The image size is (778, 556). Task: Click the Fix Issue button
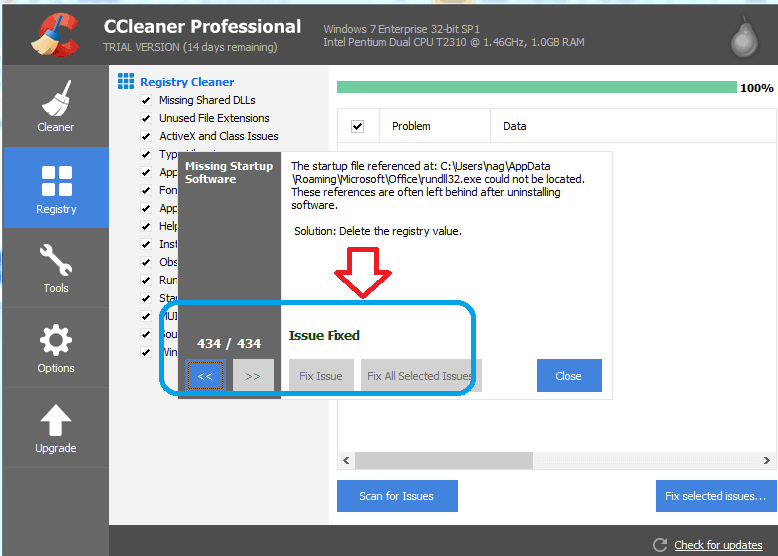pos(321,375)
